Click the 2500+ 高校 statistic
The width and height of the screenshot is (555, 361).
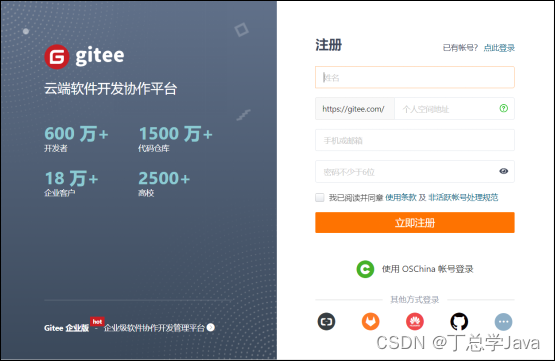(164, 183)
